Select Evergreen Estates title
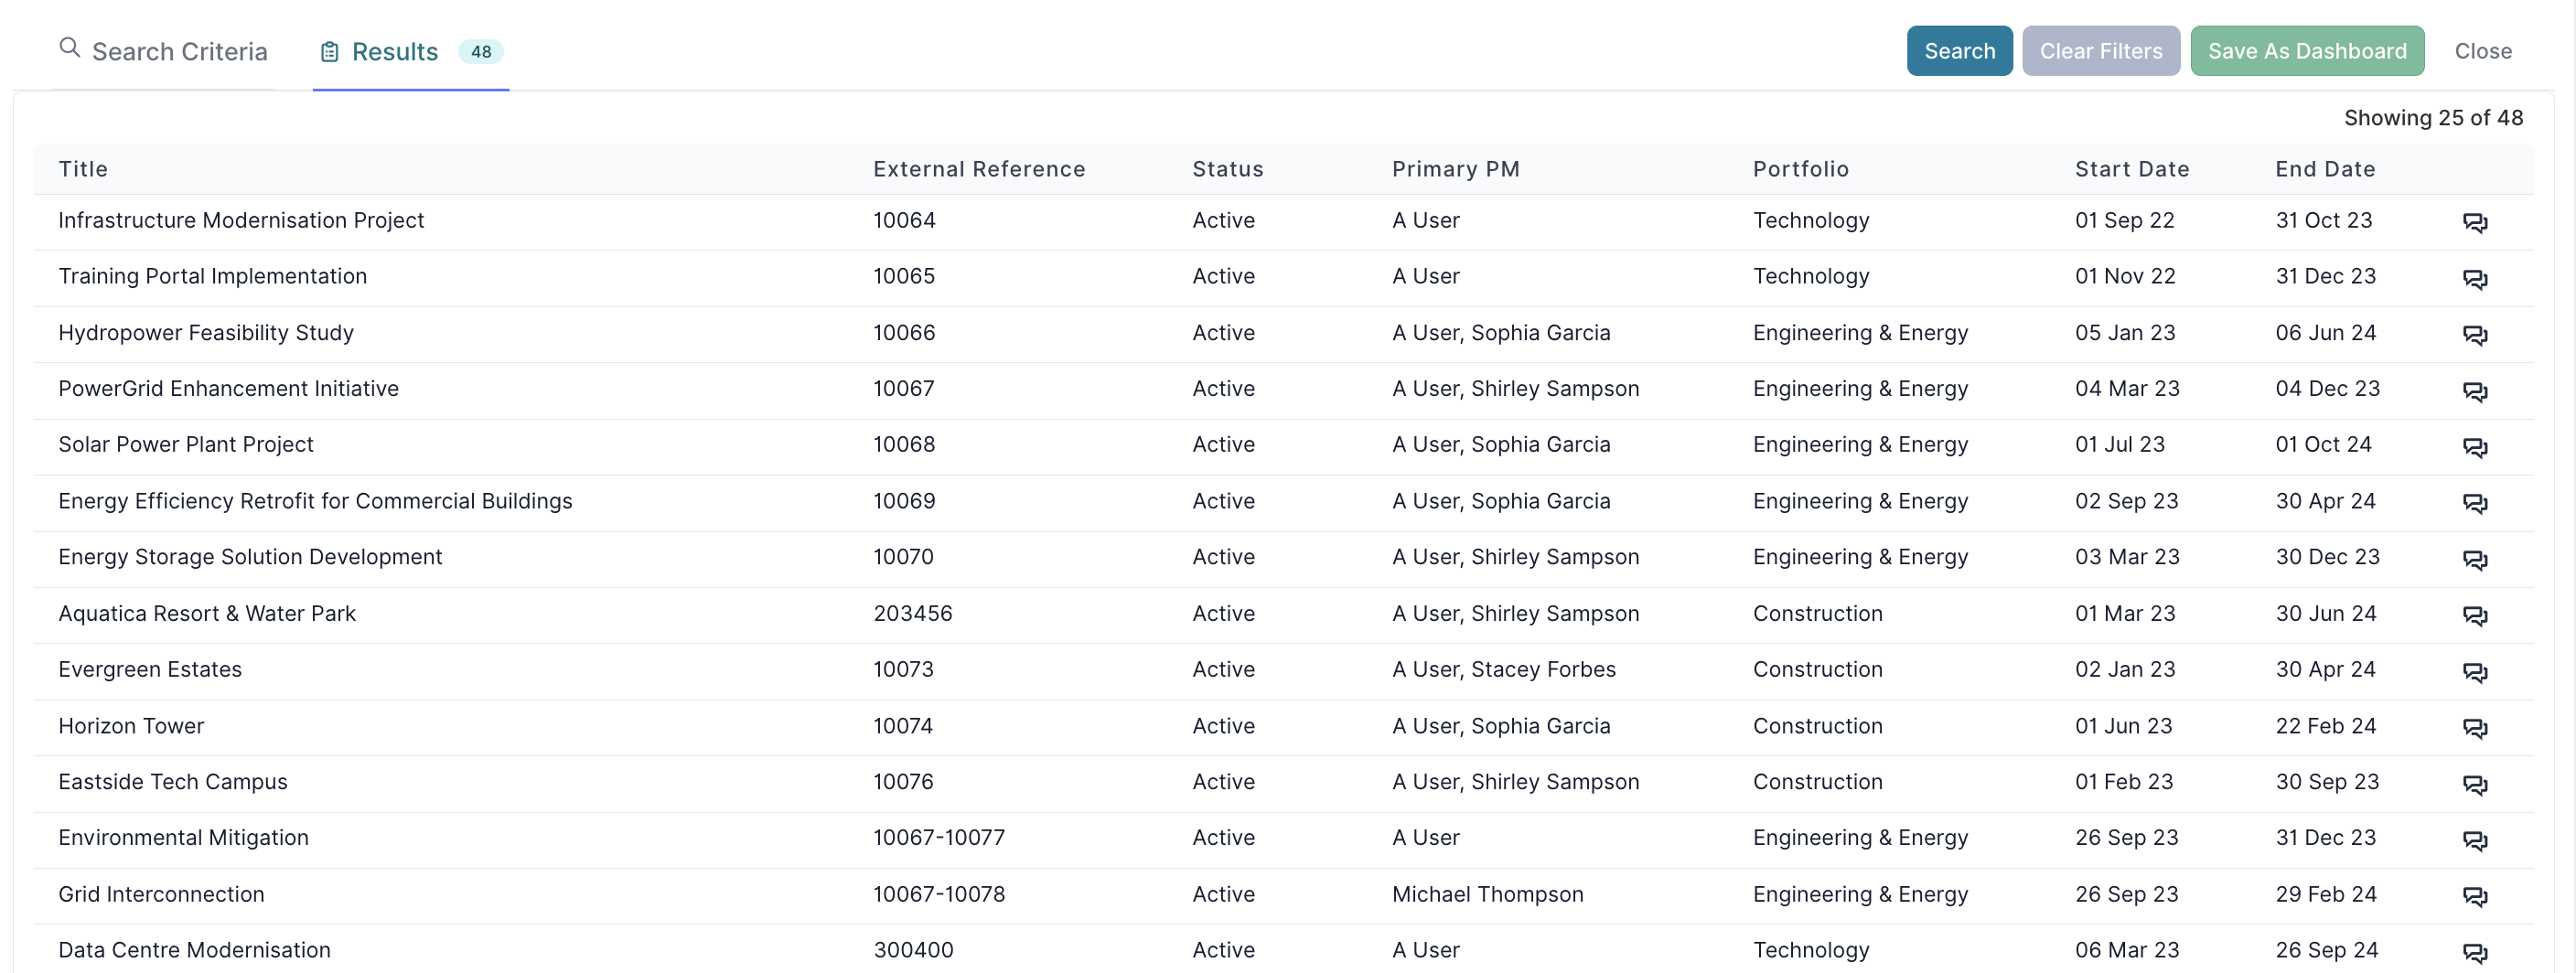 click(150, 669)
